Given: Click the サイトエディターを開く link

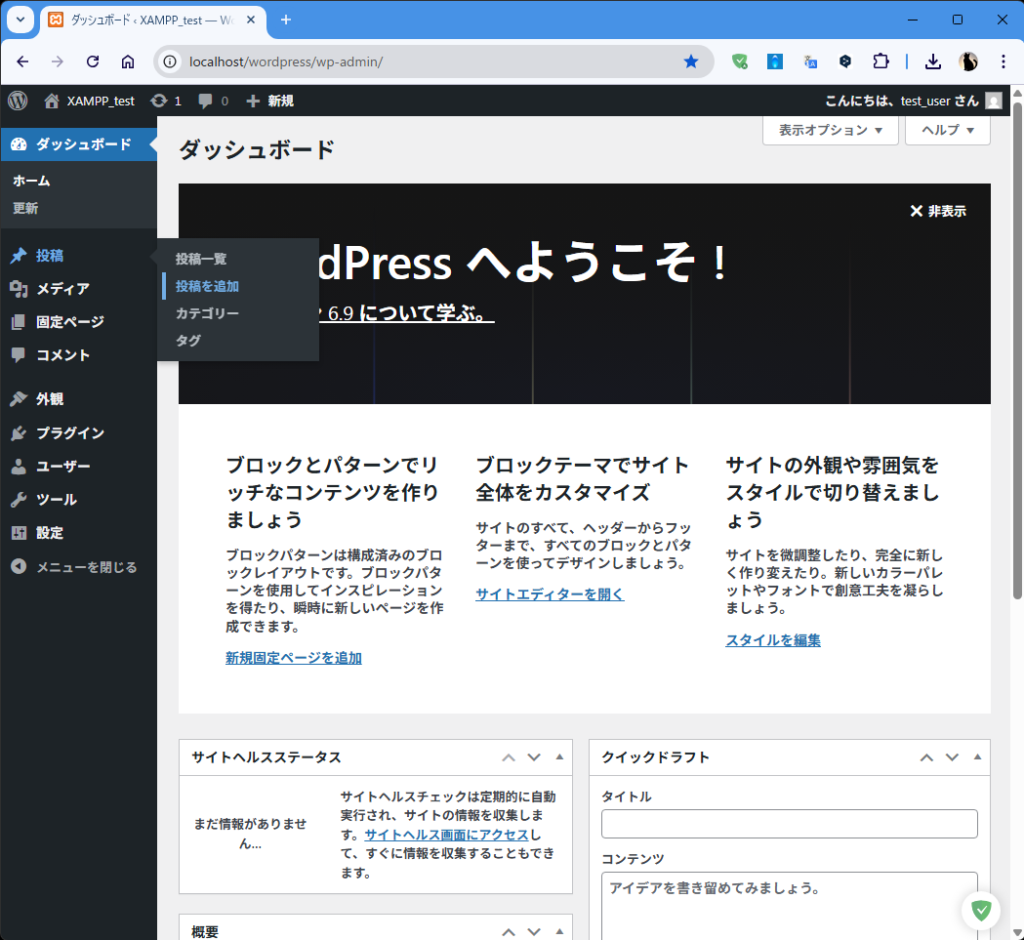Looking at the screenshot, I should pos(549,594).
